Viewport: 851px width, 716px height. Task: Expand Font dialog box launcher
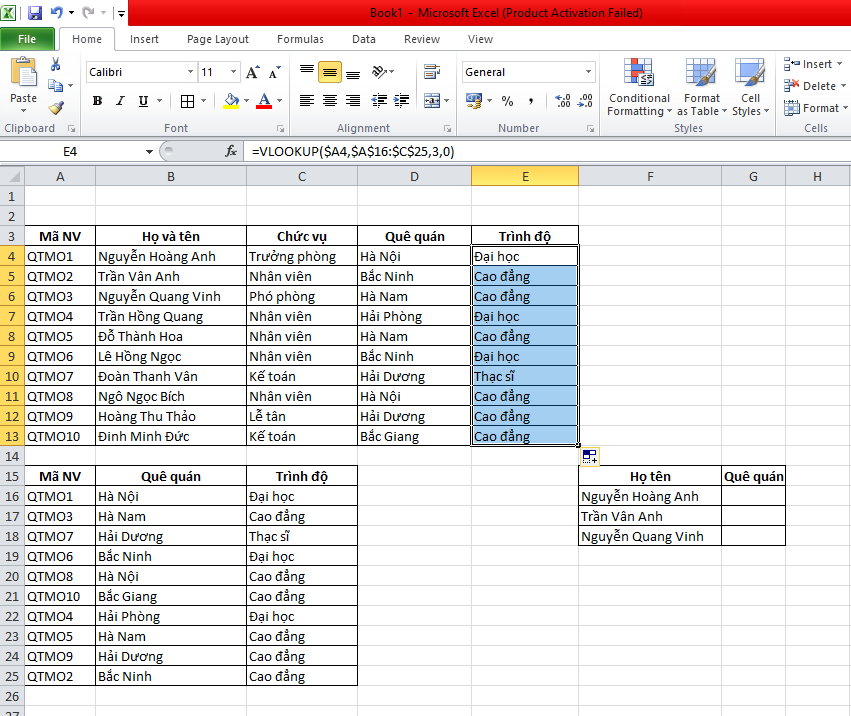coord(280,129)
